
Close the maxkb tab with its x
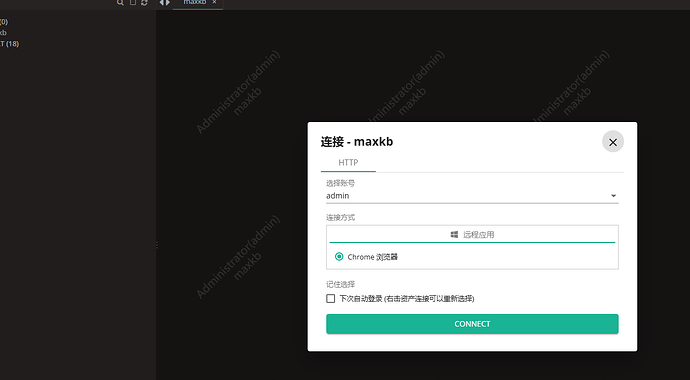click(214, 2)
